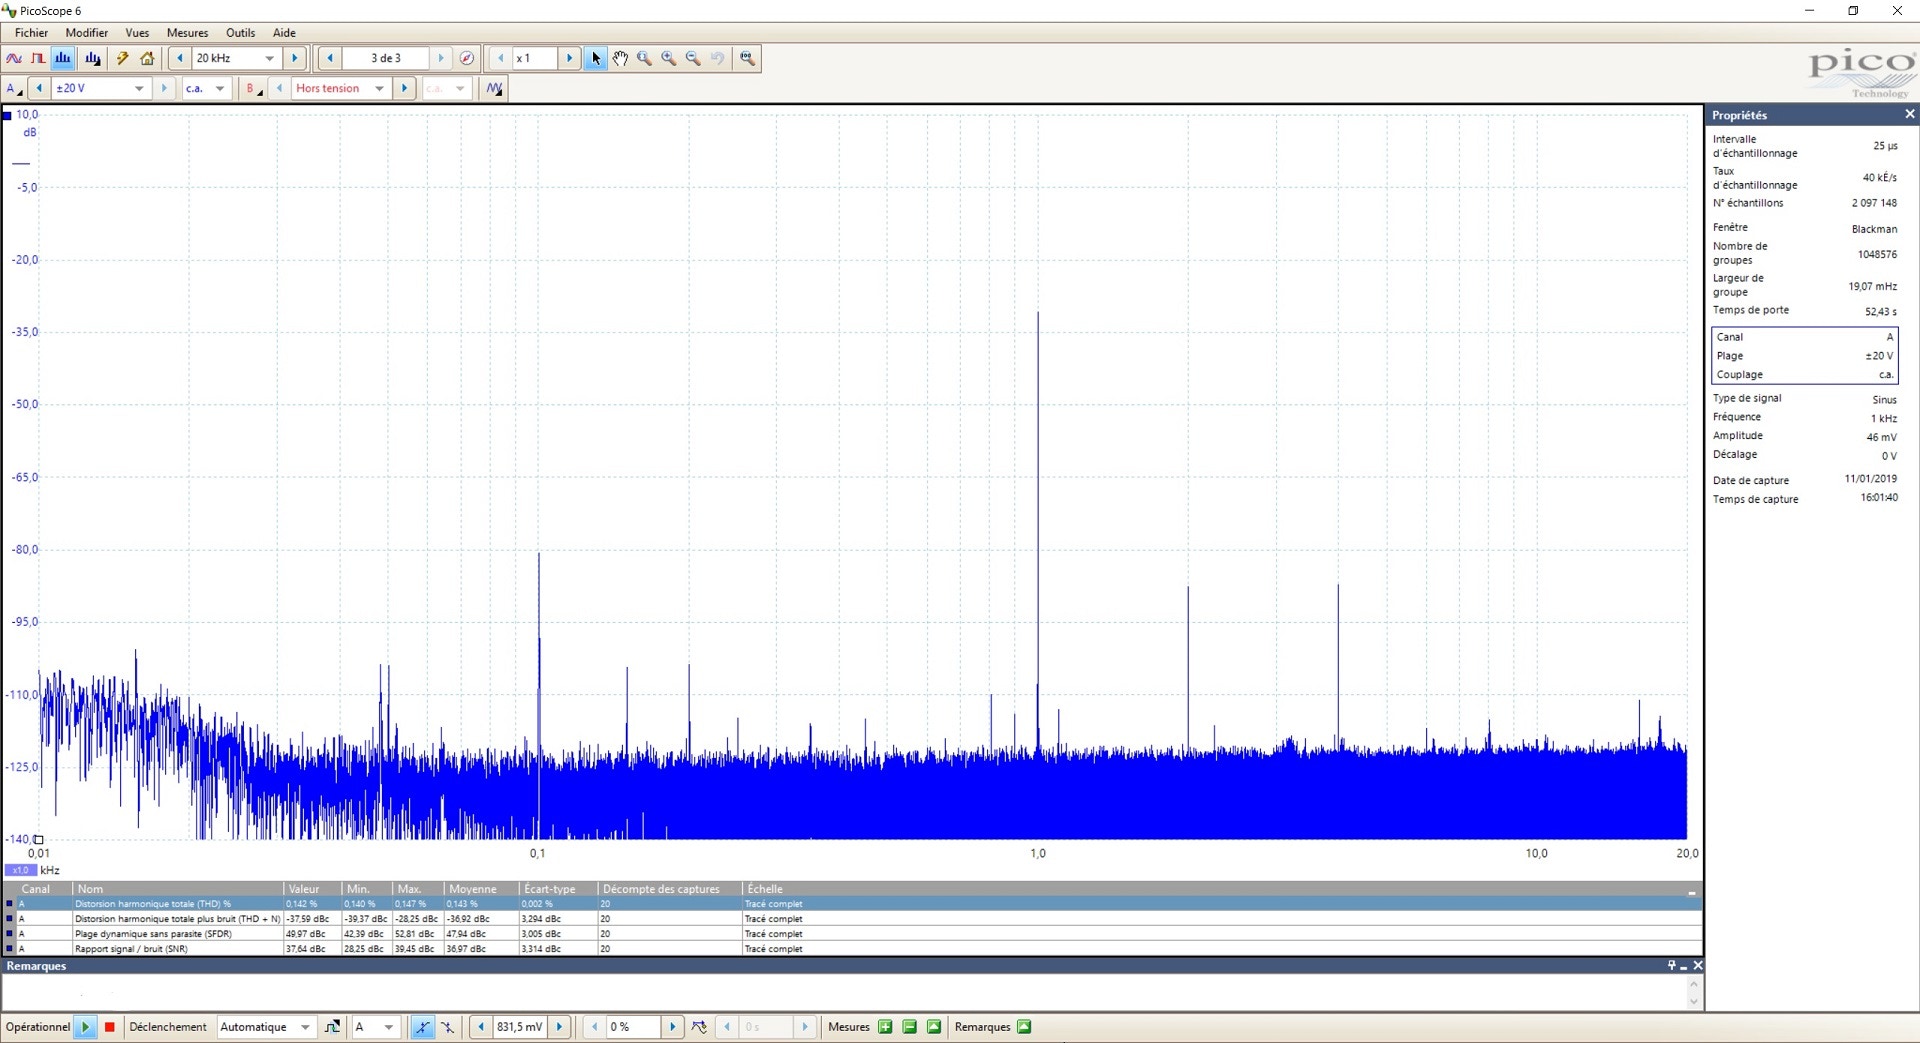Open the Modifier menu

[87, 33]
